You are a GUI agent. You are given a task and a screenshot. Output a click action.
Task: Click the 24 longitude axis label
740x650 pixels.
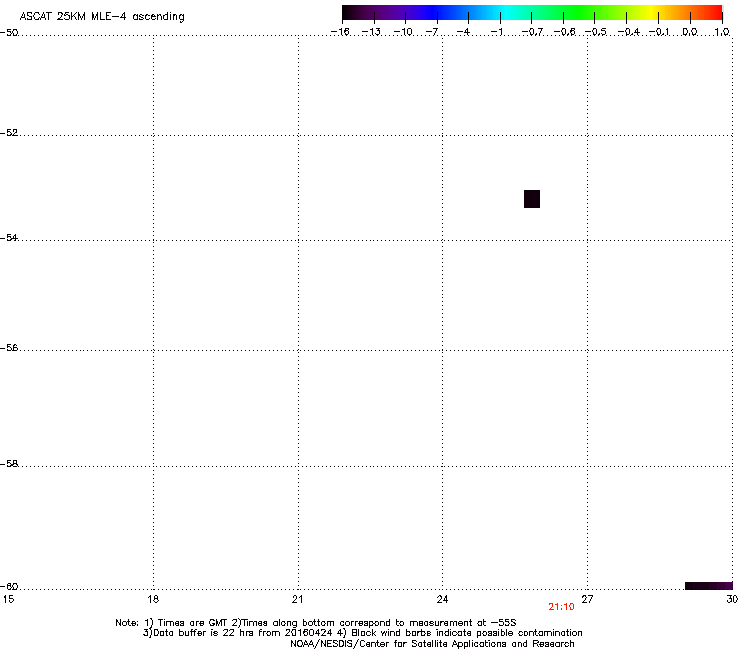pos(442,599)
